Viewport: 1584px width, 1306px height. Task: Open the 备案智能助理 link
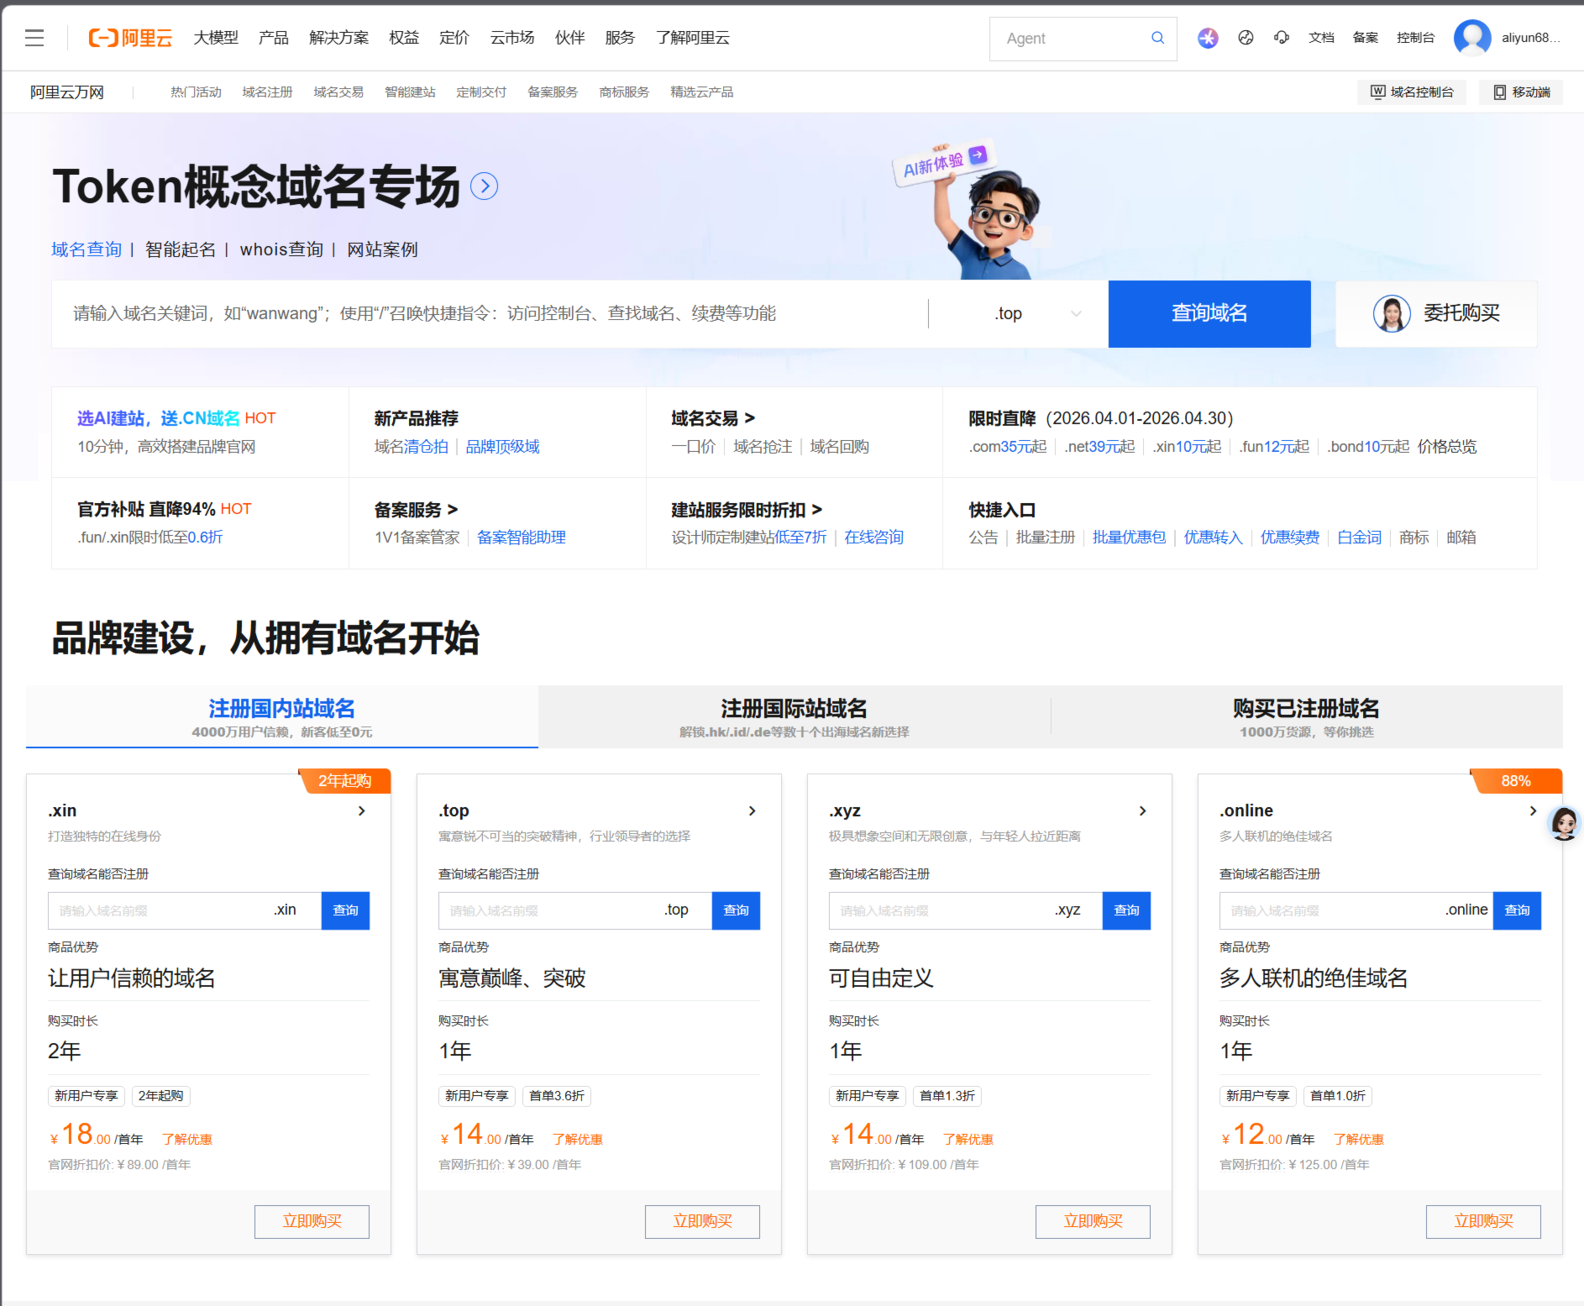click(x=521, y=538)
